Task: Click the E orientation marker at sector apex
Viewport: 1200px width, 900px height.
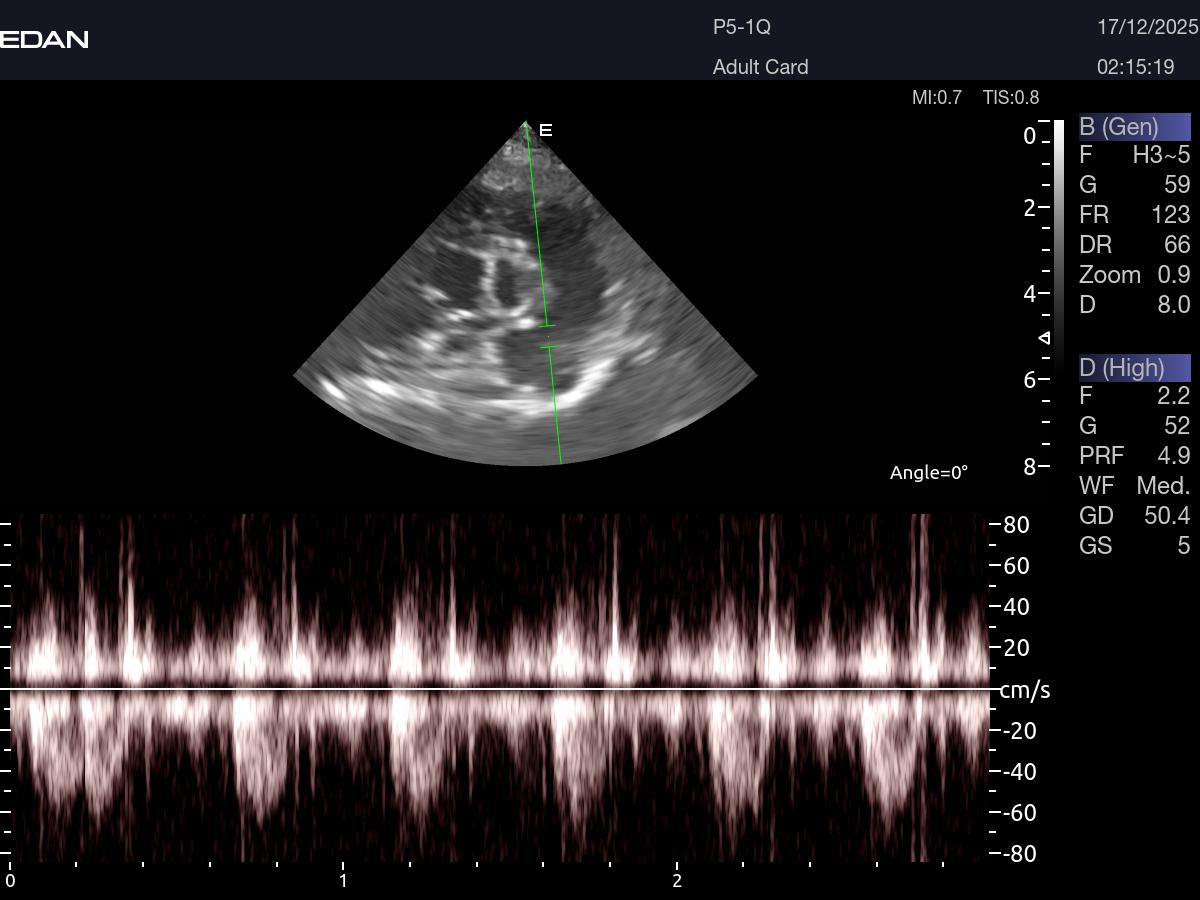Action: pos(546,130)
